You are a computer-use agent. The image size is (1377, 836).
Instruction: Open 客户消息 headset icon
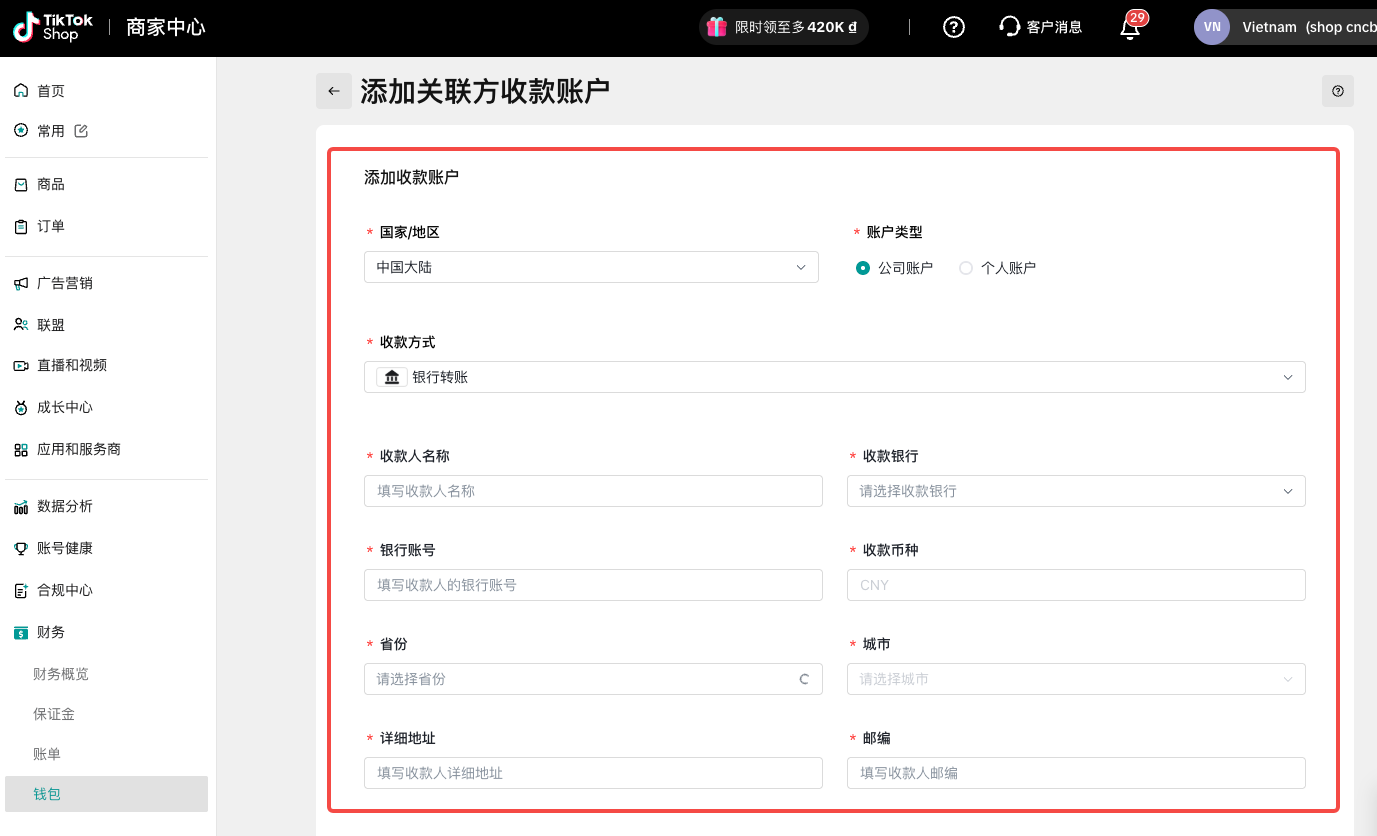click(1009, 27)
